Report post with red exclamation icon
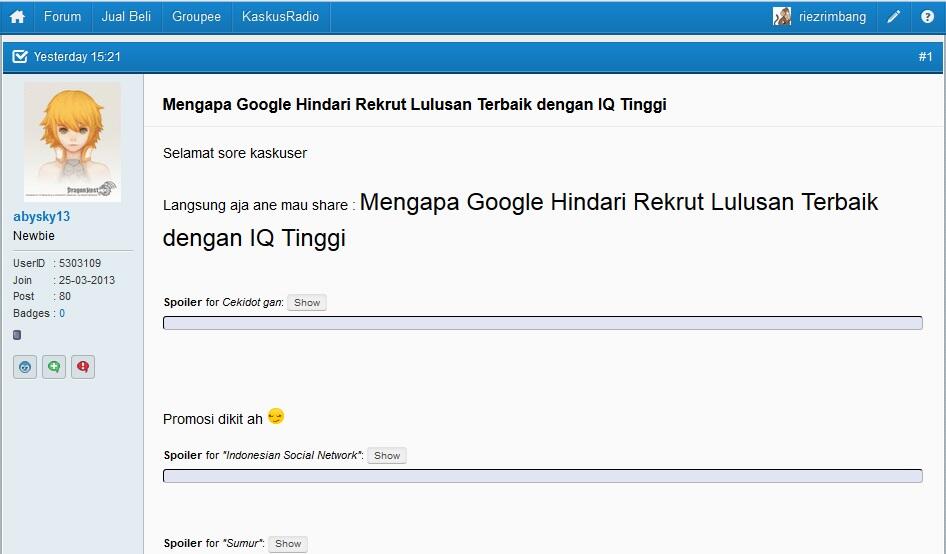This screenshot has height=554, width=946. point(83,367)
